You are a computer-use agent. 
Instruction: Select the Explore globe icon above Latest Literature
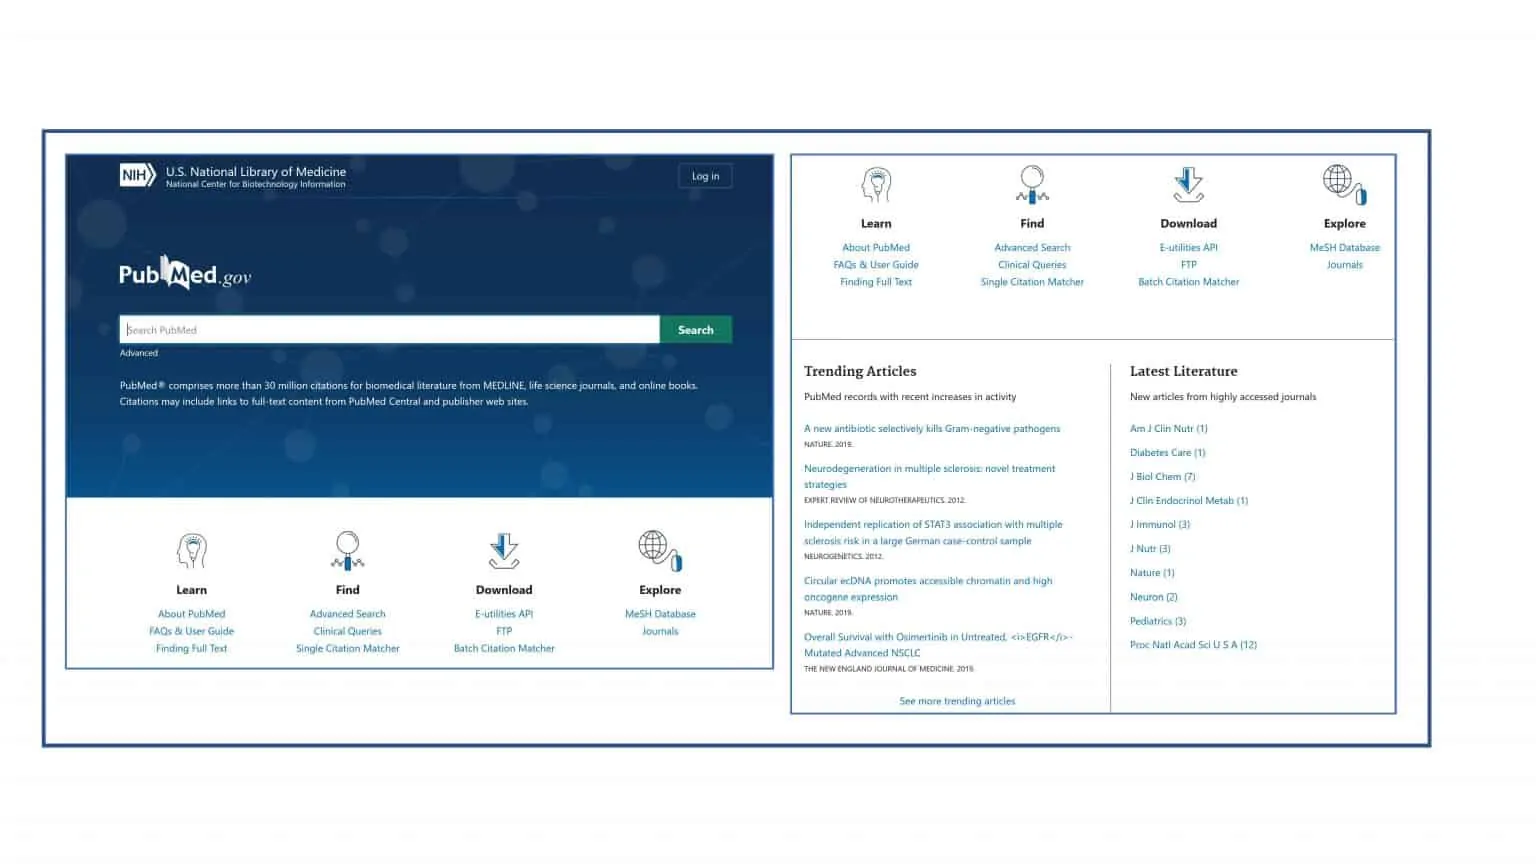(x=1344, y=184)
